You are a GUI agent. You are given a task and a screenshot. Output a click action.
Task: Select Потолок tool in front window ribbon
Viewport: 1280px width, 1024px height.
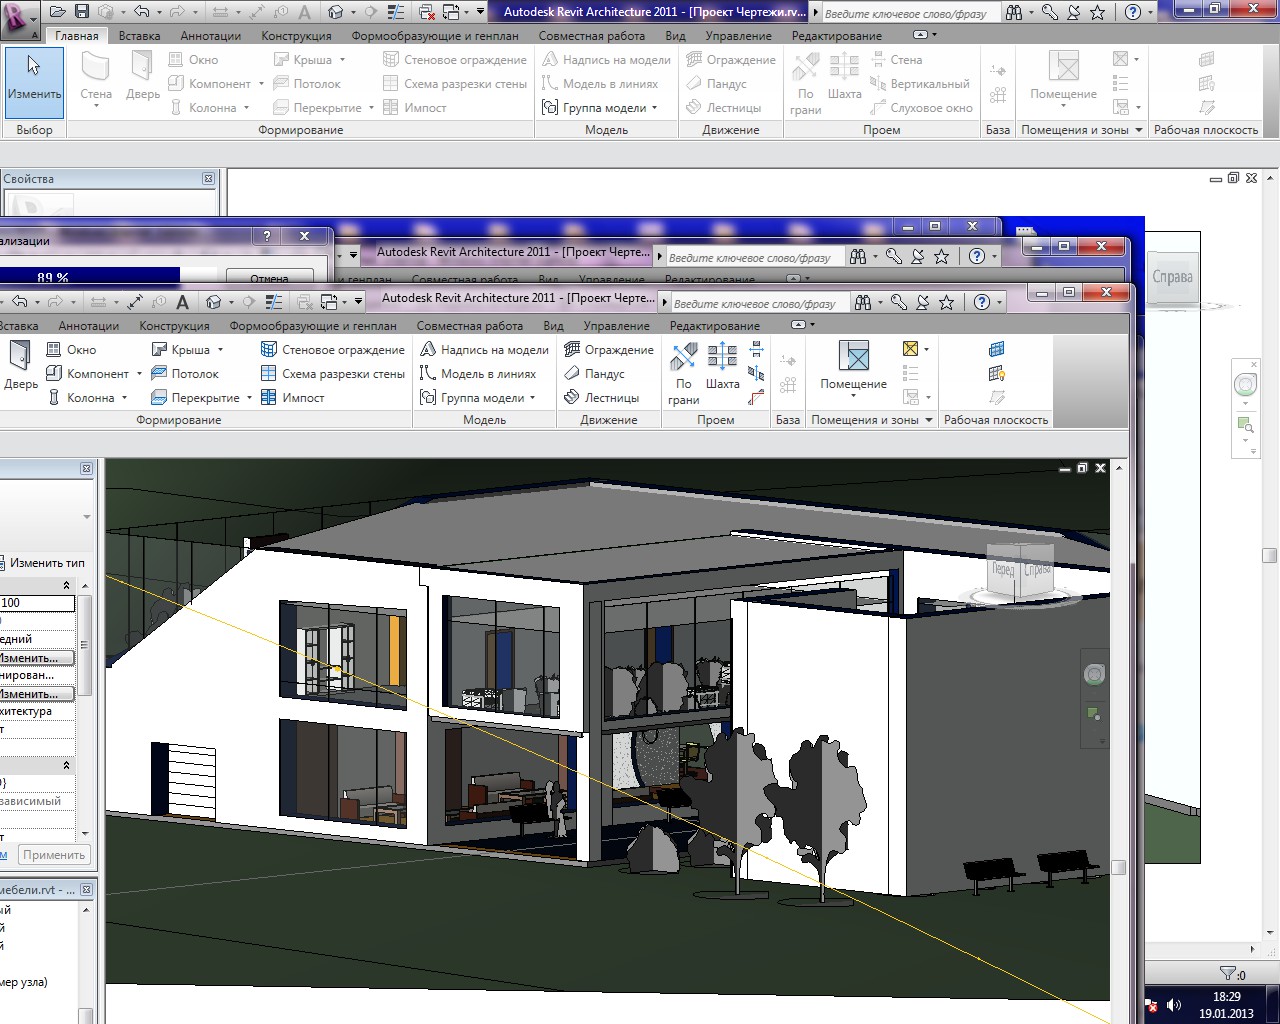[x=185, y=374]
